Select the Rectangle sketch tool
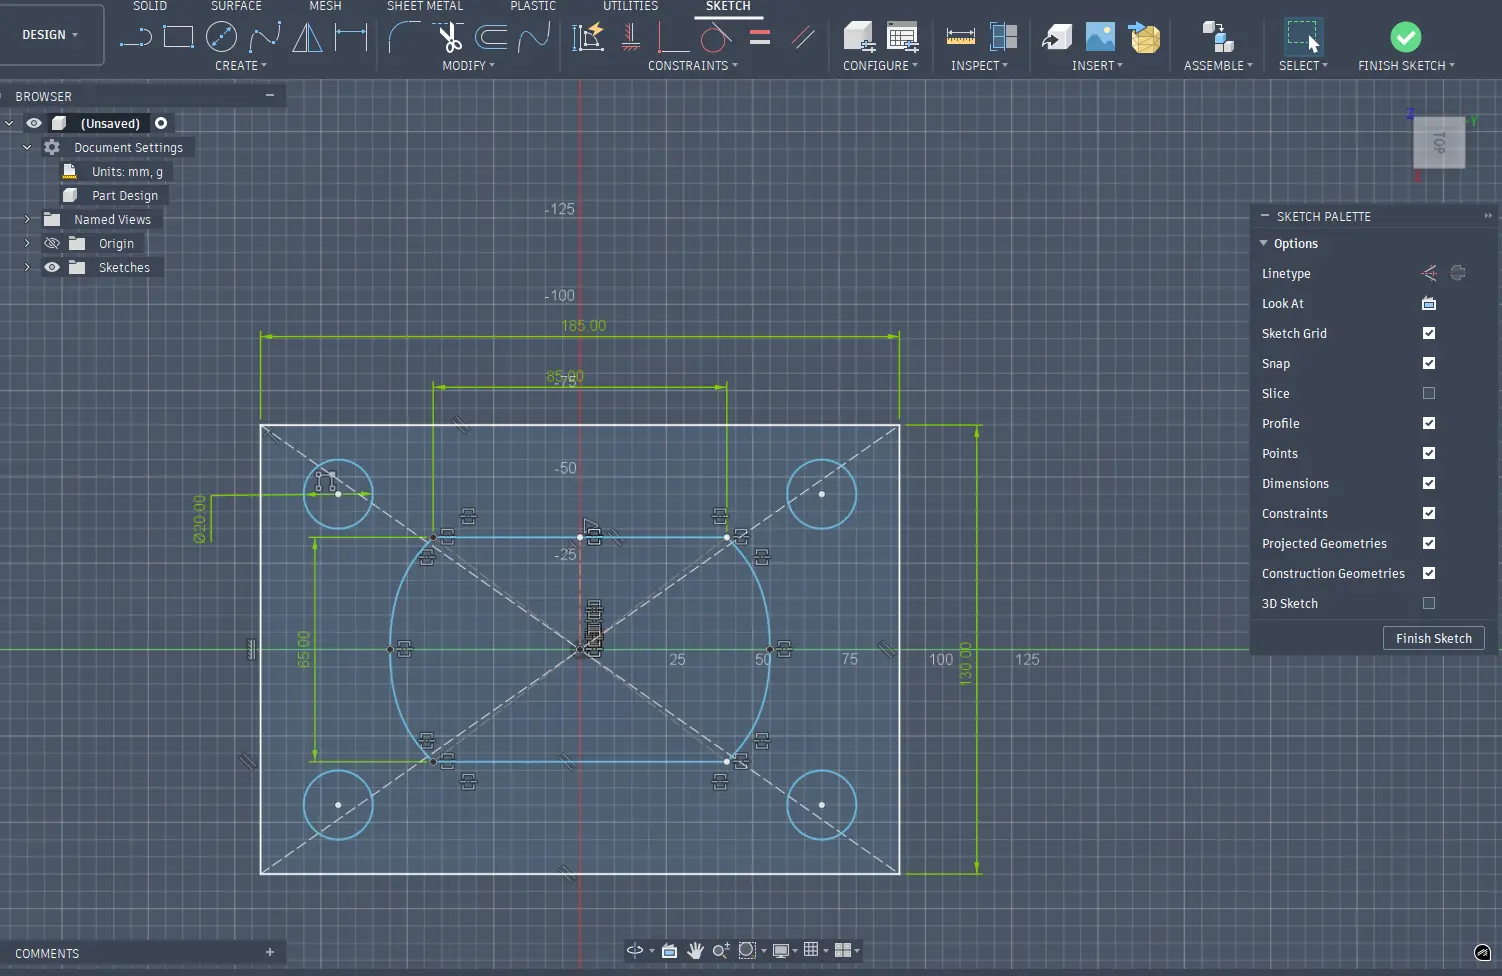This screenshot has width=1502, height=976. (x=178, y=38)
